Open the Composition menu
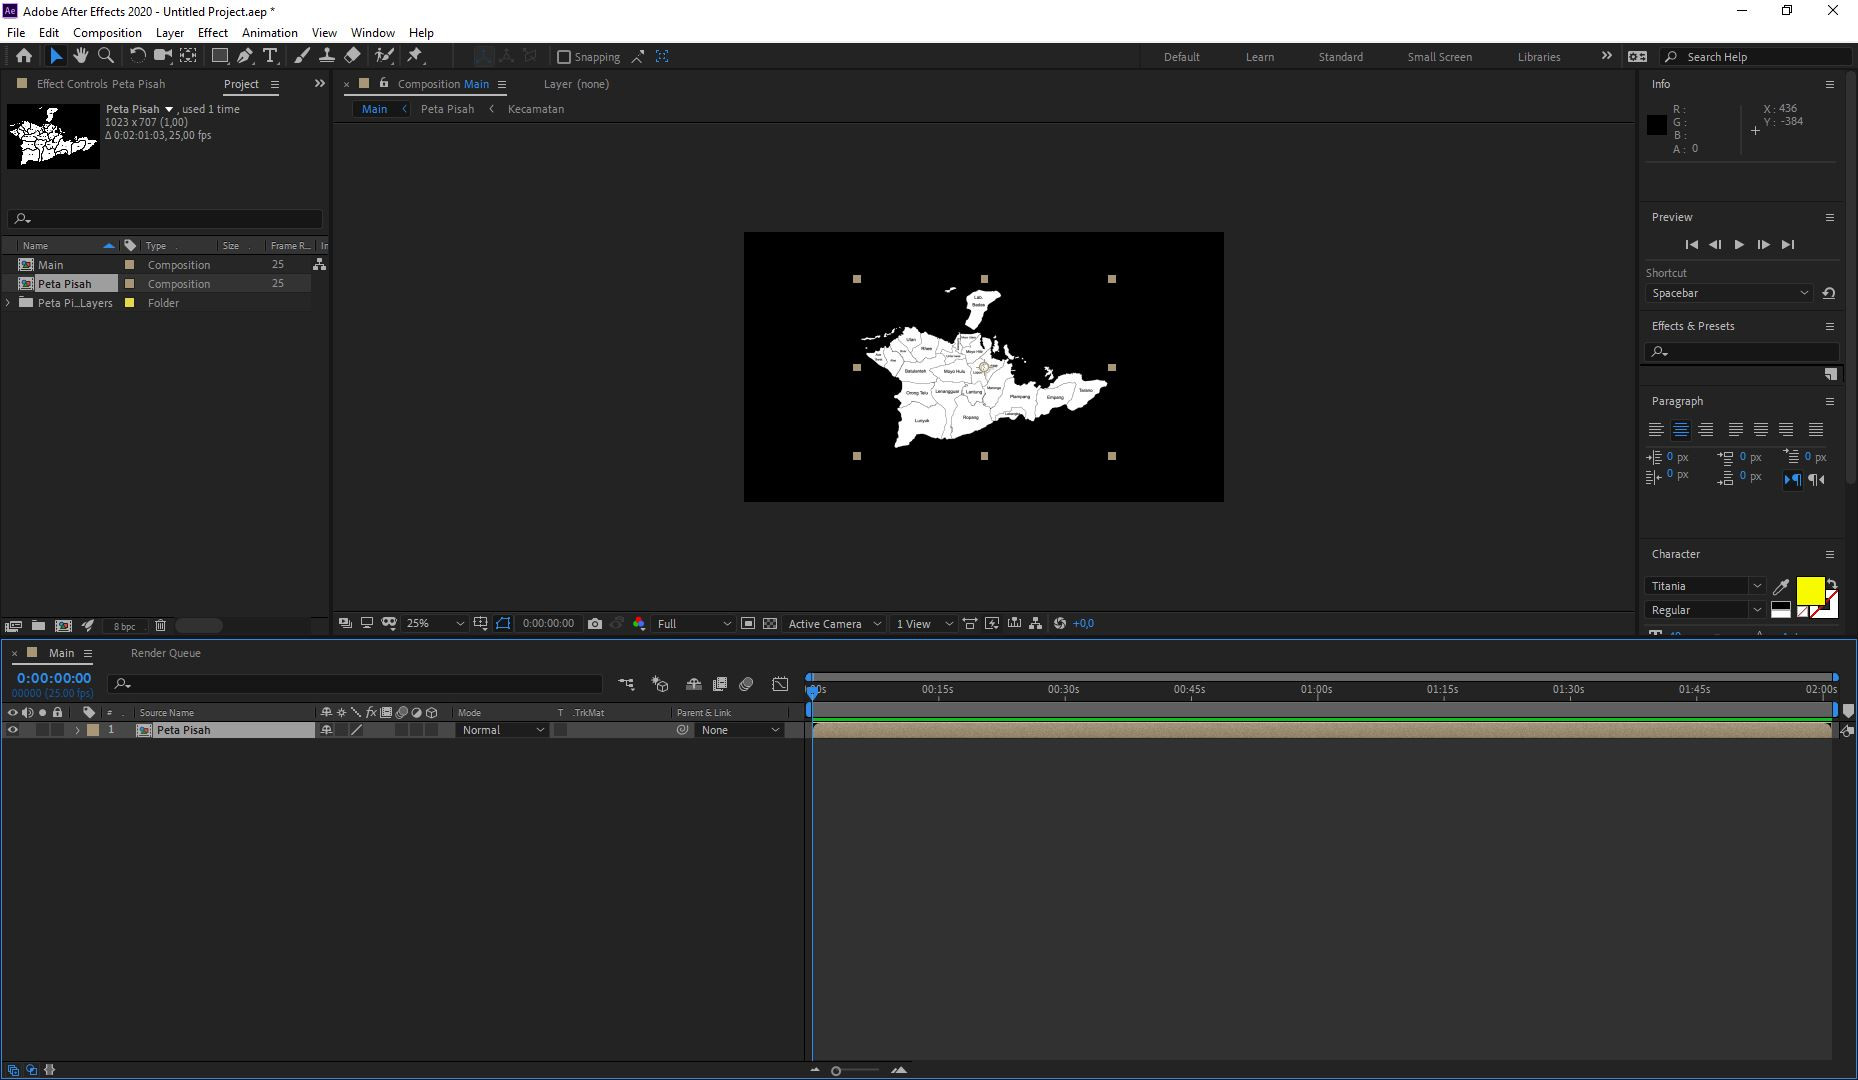Viewport: 1858px width, 1080px height. tap(107, 33)
